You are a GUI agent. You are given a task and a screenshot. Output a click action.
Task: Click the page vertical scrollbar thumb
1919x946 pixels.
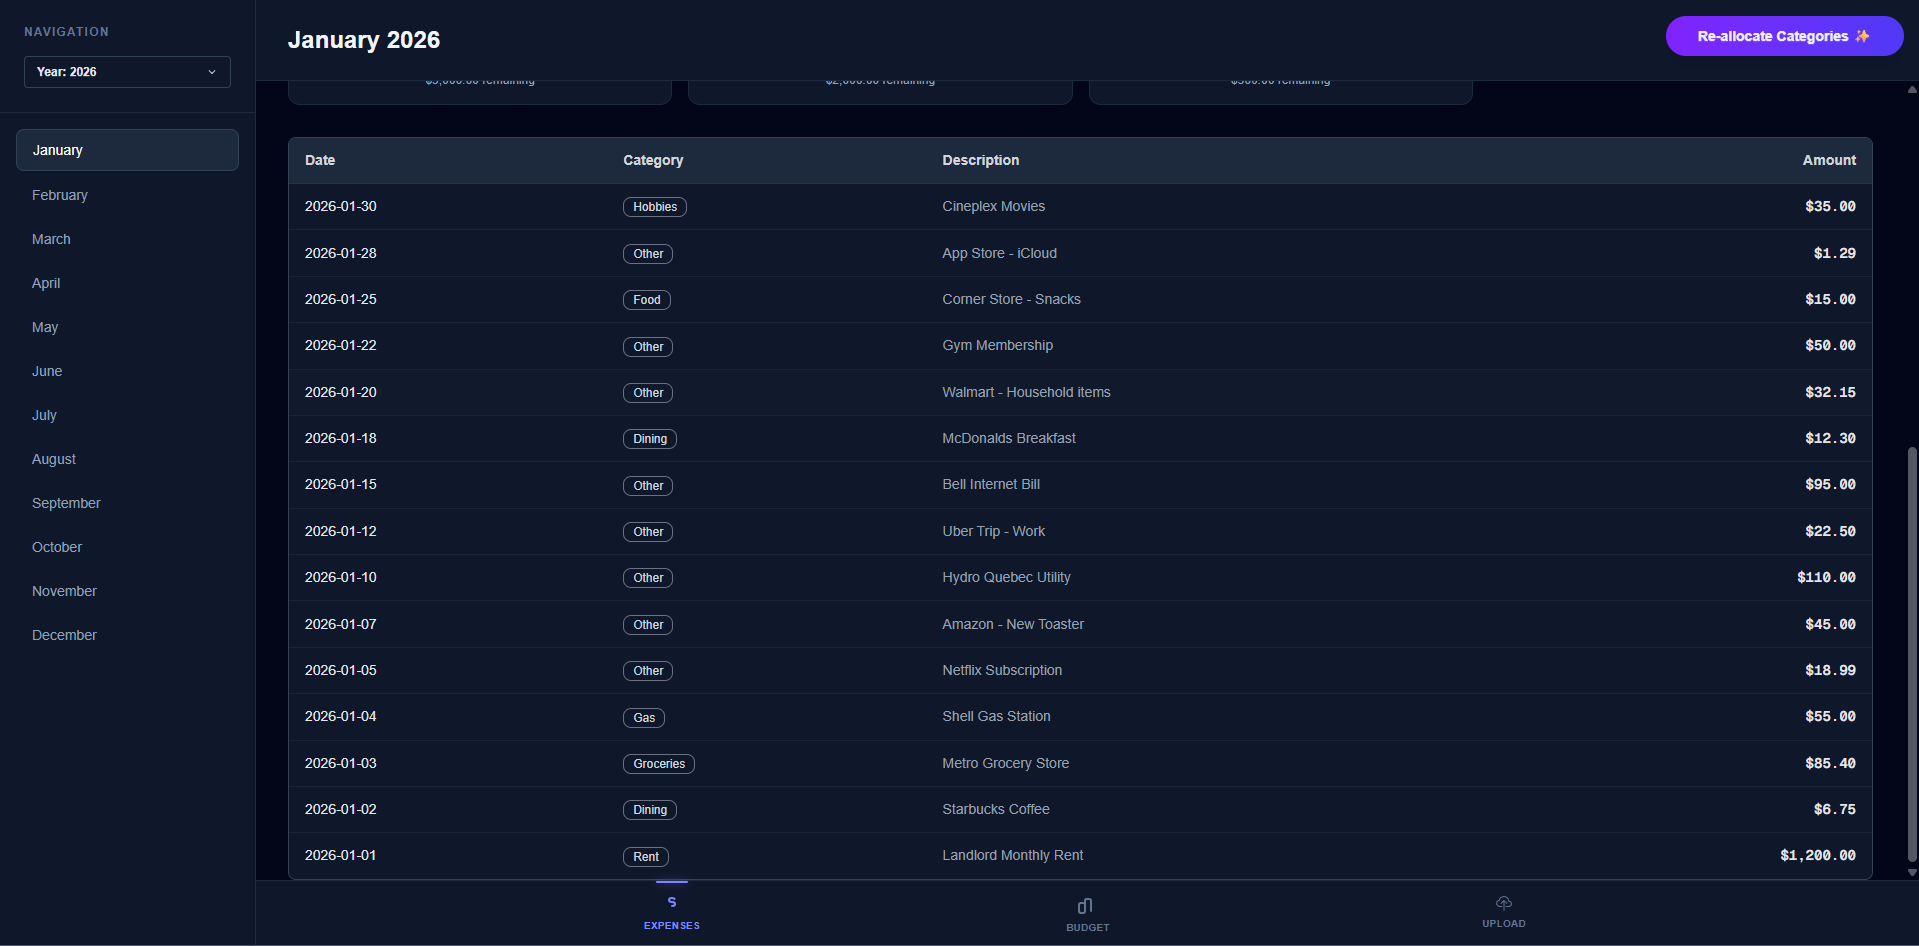pyautogui.click(x=1912, y=654)
